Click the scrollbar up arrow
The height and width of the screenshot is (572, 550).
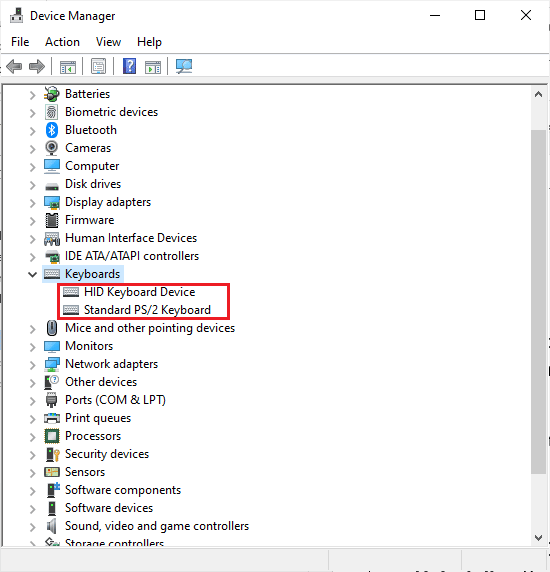[538, 94]
